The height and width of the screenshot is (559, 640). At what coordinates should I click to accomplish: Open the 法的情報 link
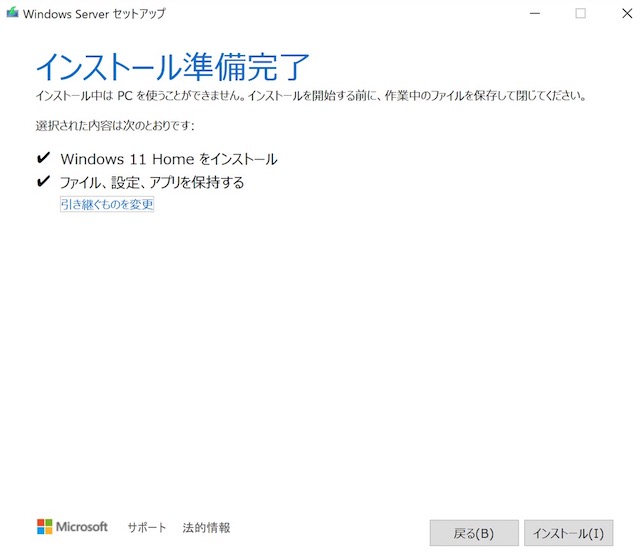(206, 527)
